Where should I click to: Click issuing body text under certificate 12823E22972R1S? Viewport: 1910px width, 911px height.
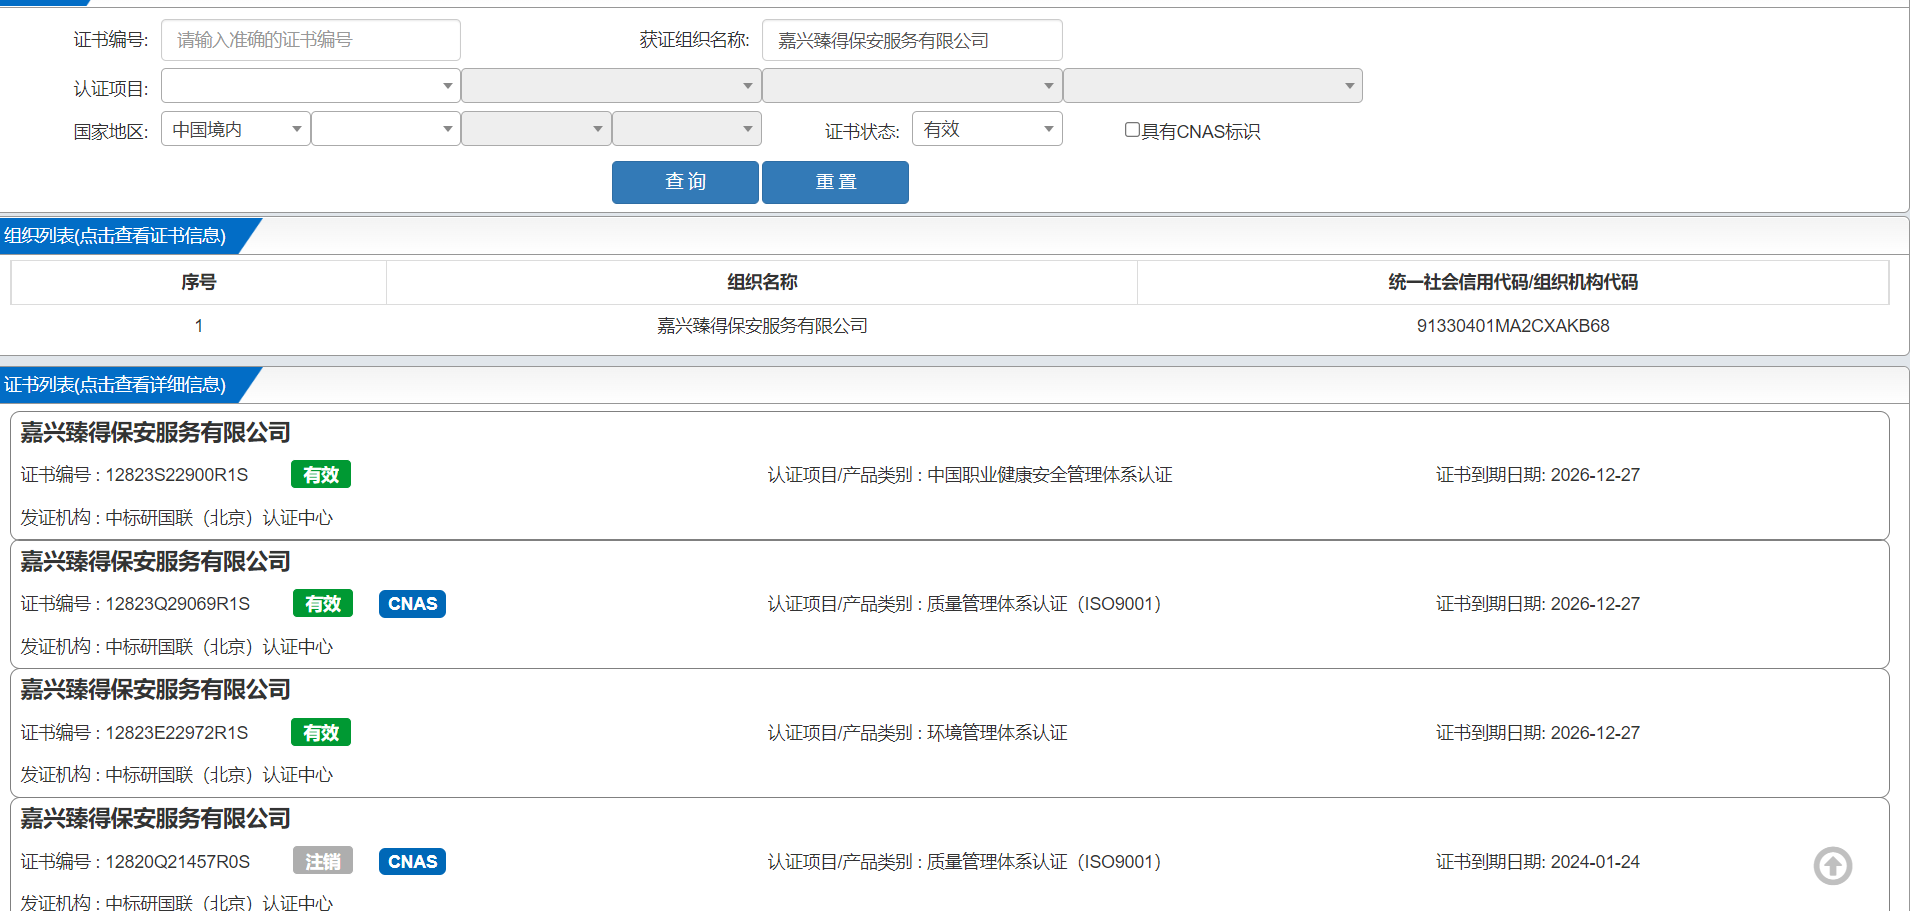tap(177, 775)
